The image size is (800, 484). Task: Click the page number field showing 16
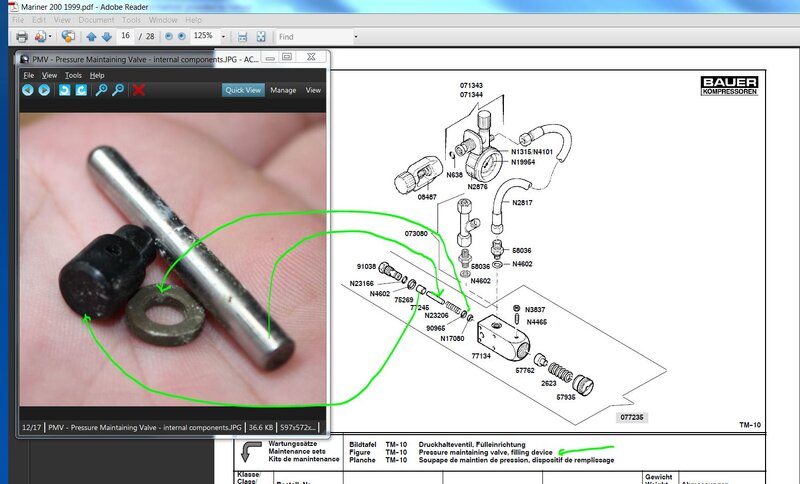click(x=126, y=37)
